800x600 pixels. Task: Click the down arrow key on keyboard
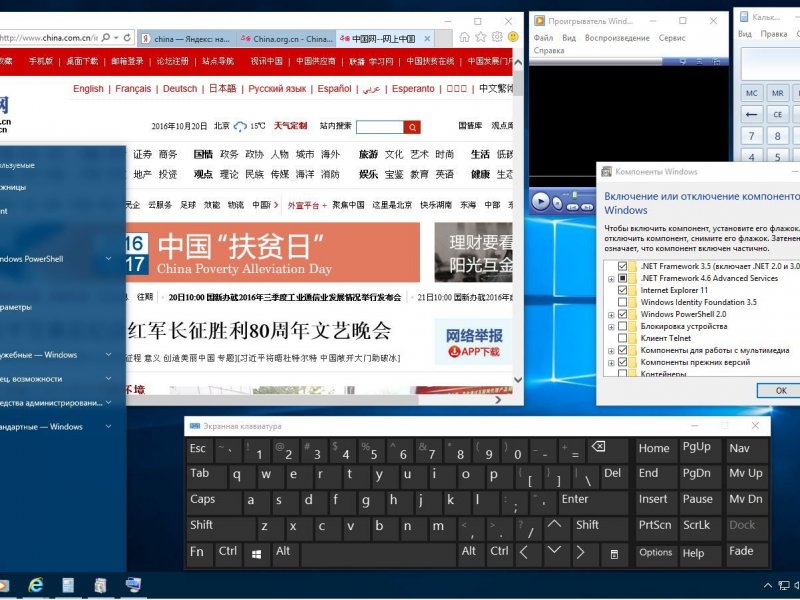pyautogui.click(x=554, y=551)
